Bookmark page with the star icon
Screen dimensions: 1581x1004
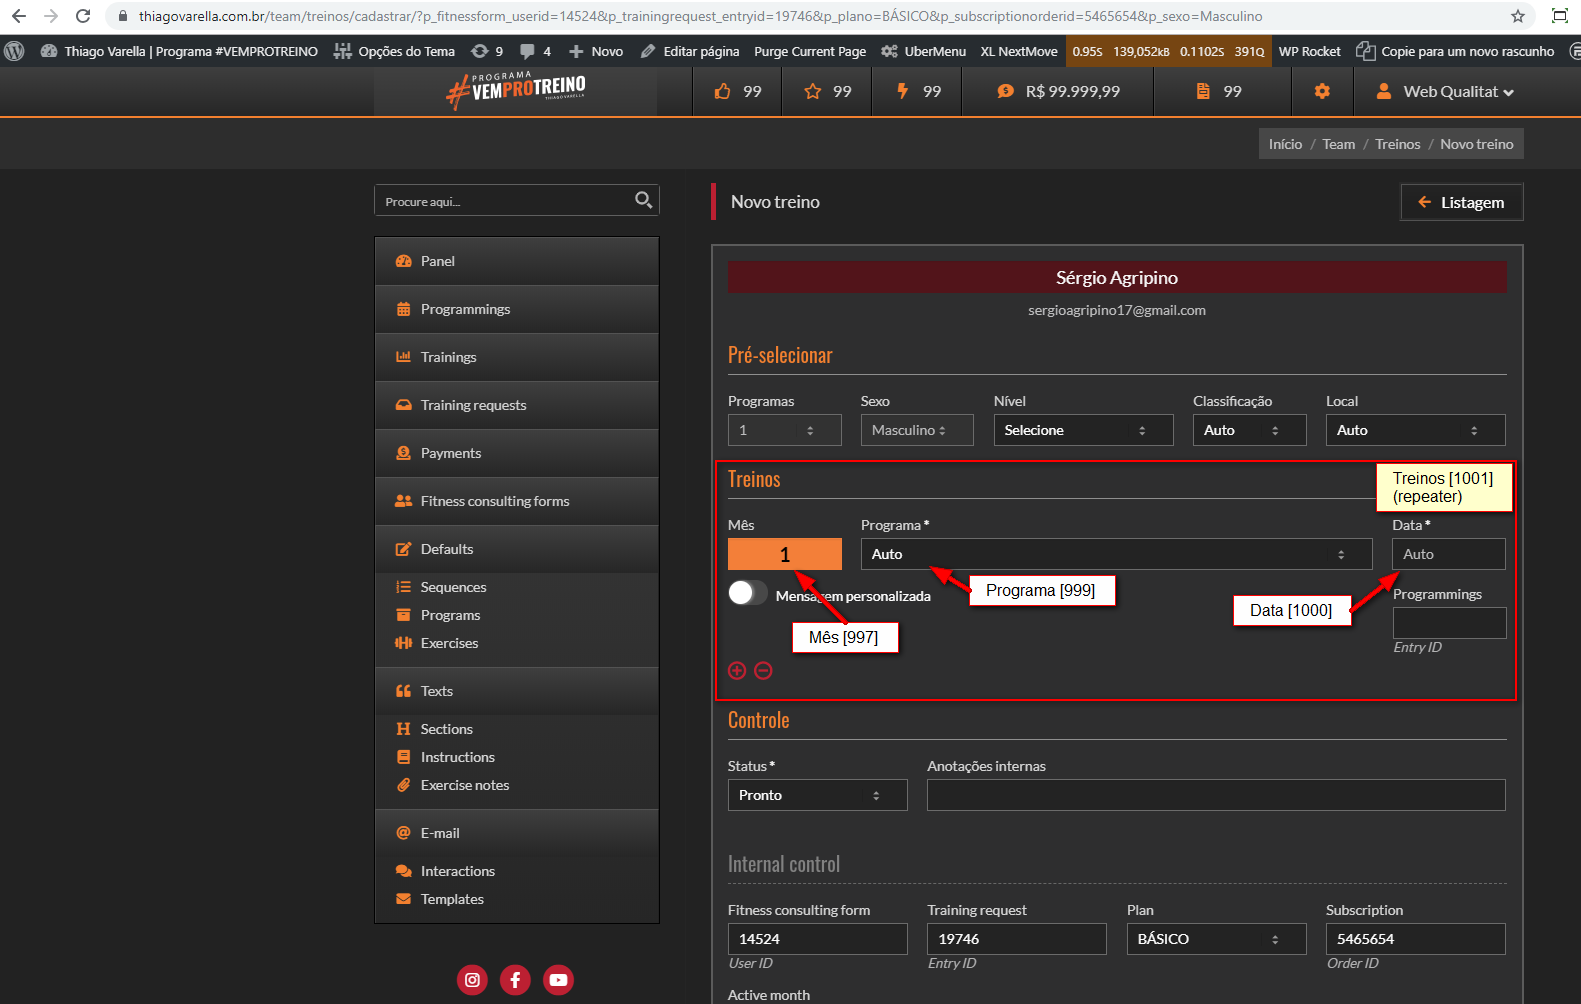1517,16
